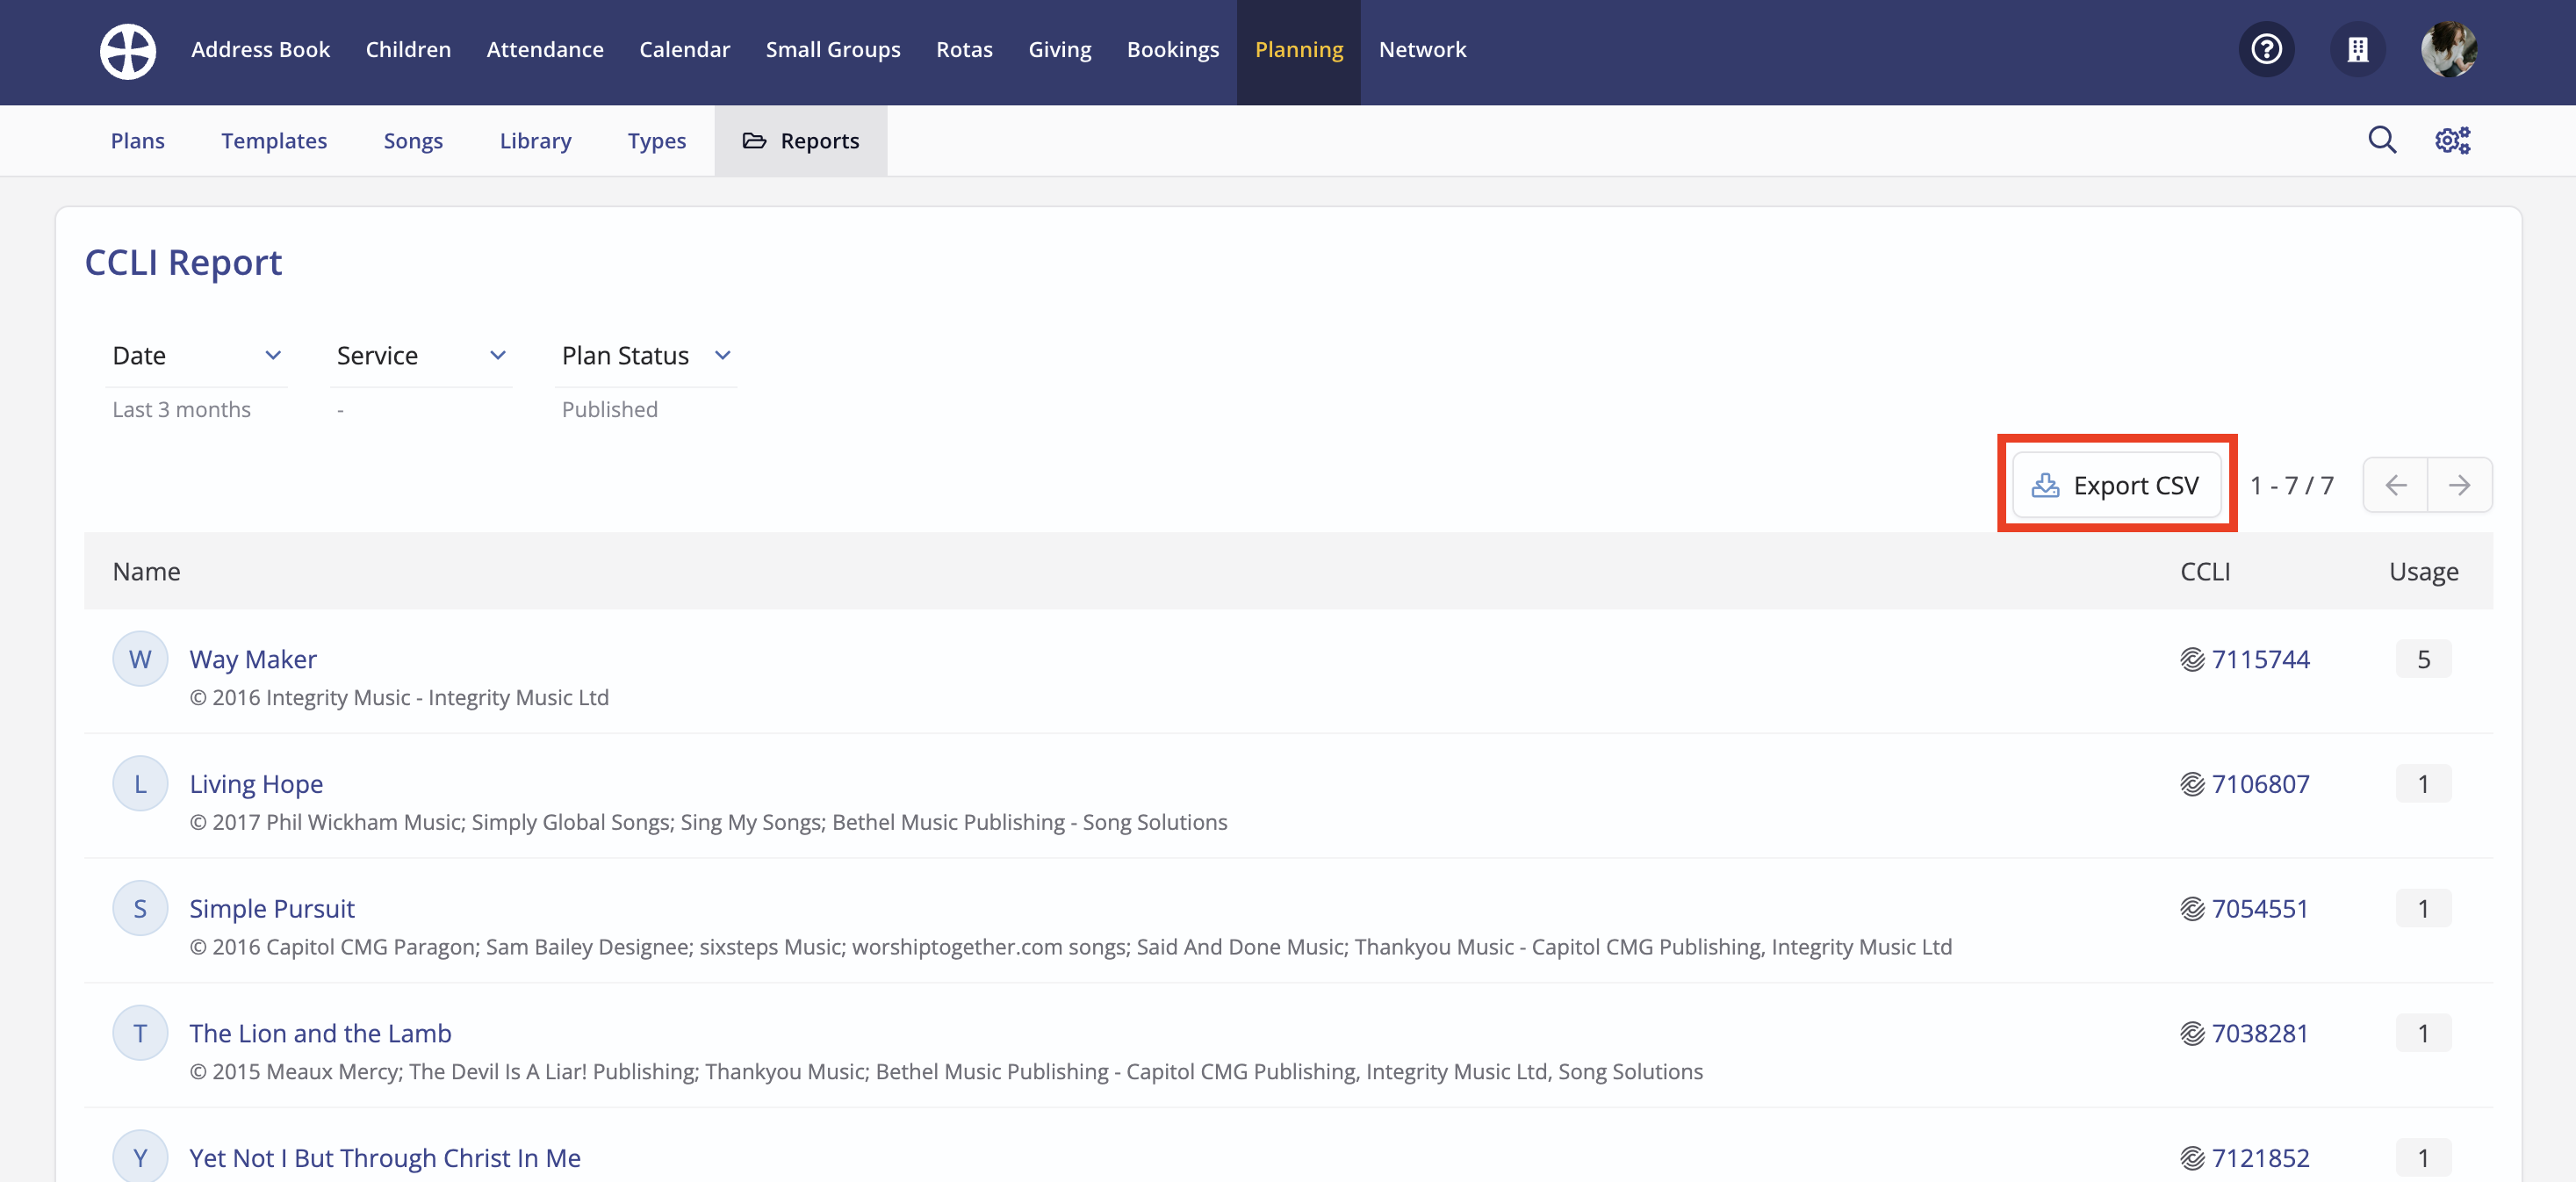Open the user profile avatar
2576x1182 pixels.
click(2449, 49)
